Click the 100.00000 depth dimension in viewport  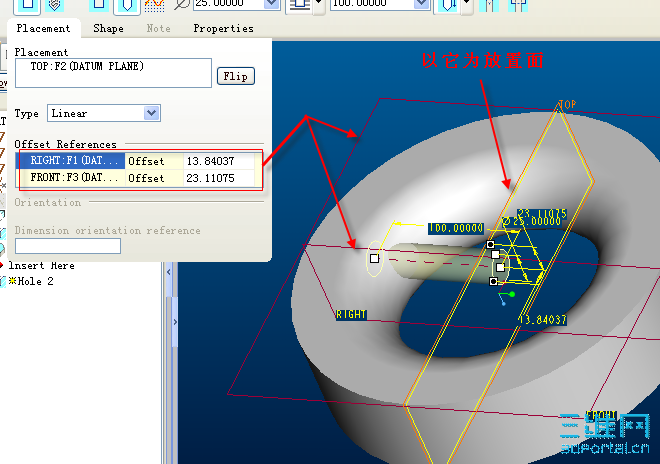pos(456,228)
